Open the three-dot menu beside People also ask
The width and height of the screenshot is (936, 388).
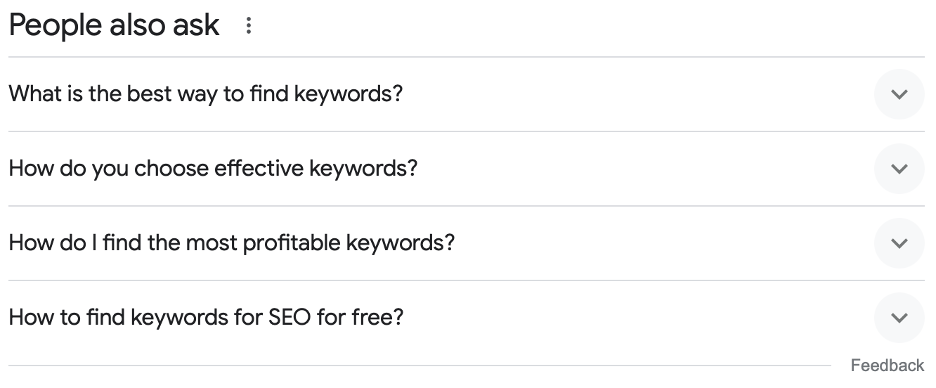[x=248, y=25]
